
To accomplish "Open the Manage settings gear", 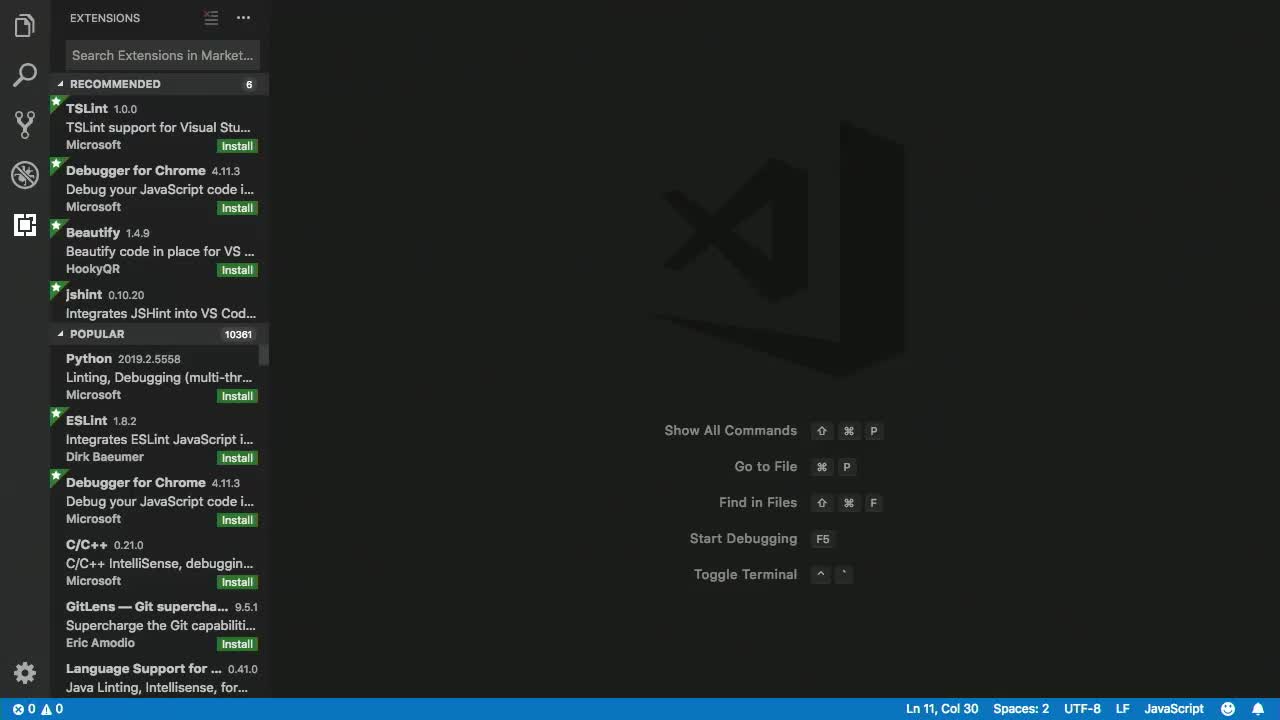I will click(24, 673).
